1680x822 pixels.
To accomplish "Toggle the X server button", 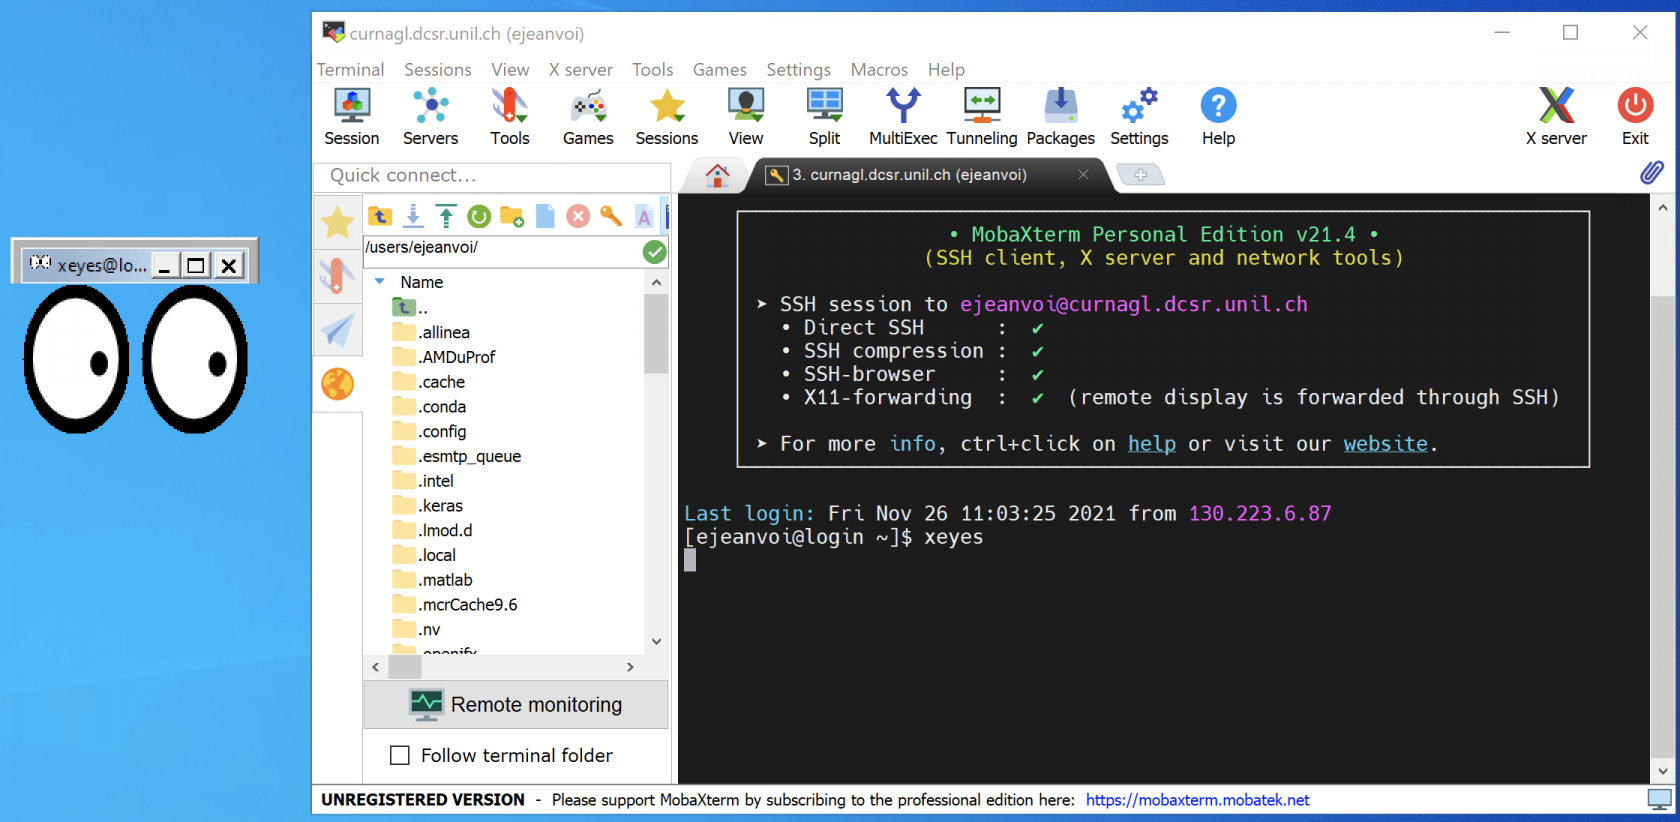I will (x=1555, y=117).
